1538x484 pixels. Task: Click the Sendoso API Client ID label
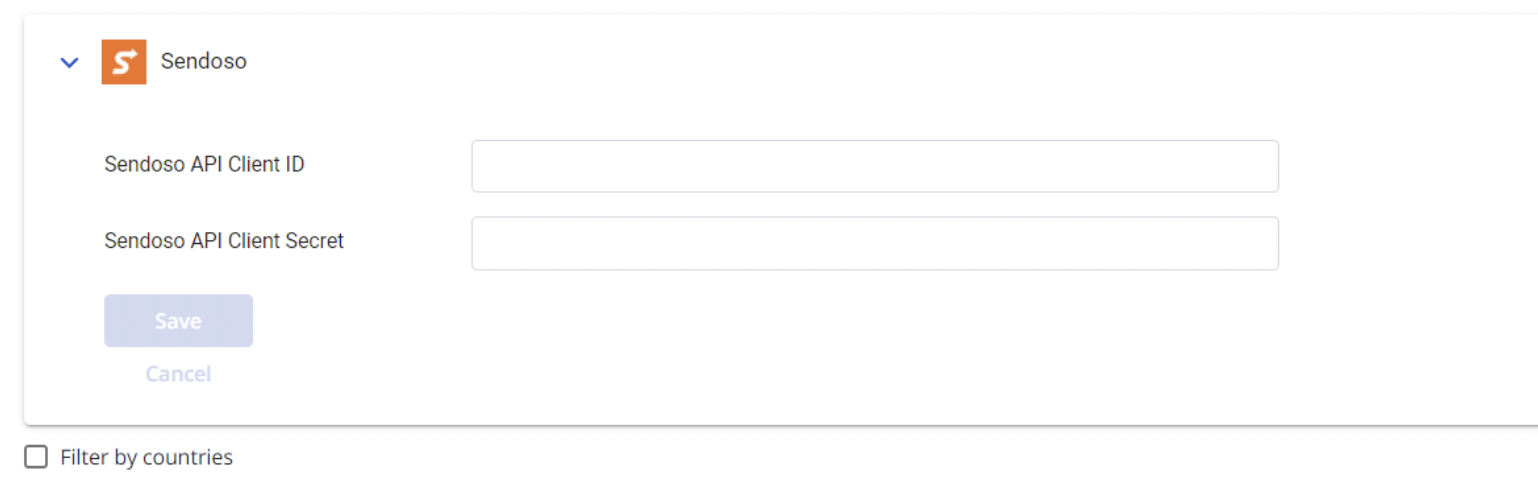point(204,165)
